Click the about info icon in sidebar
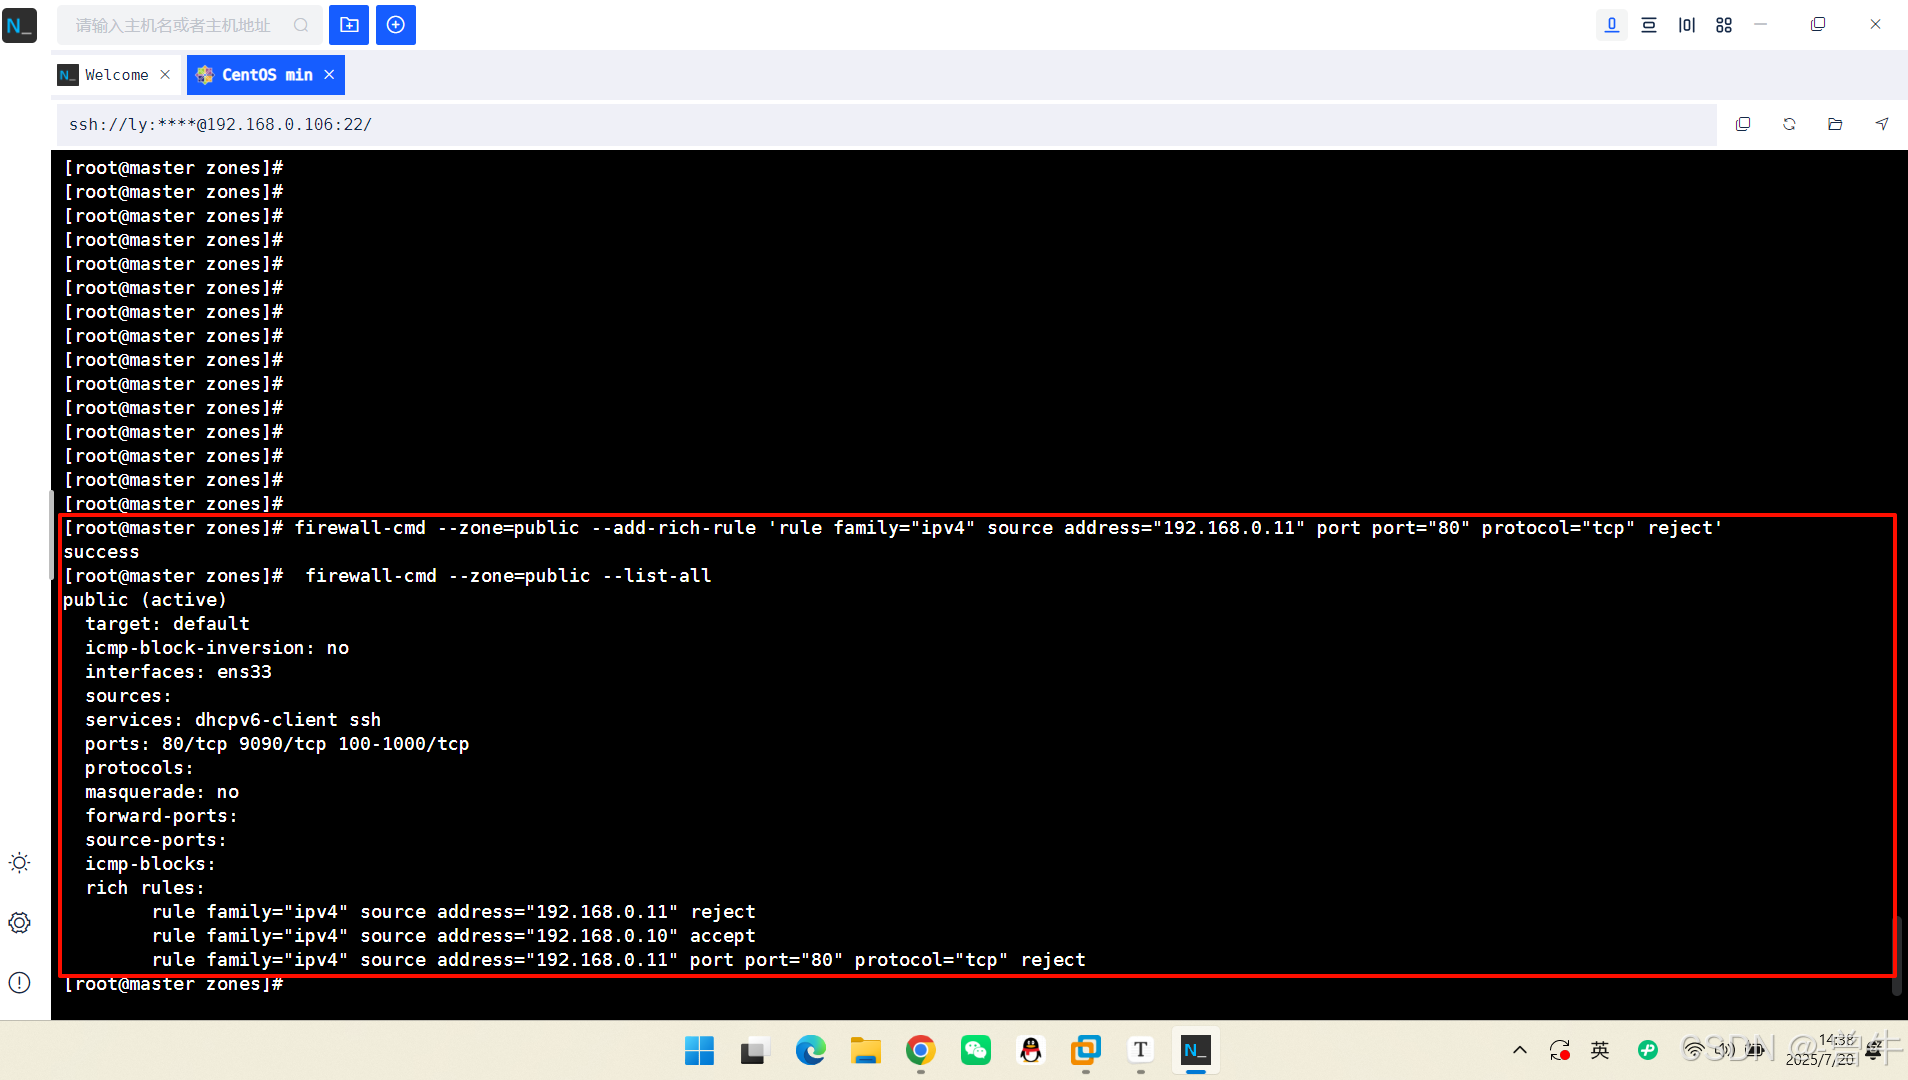 click(x=20, y=983)
